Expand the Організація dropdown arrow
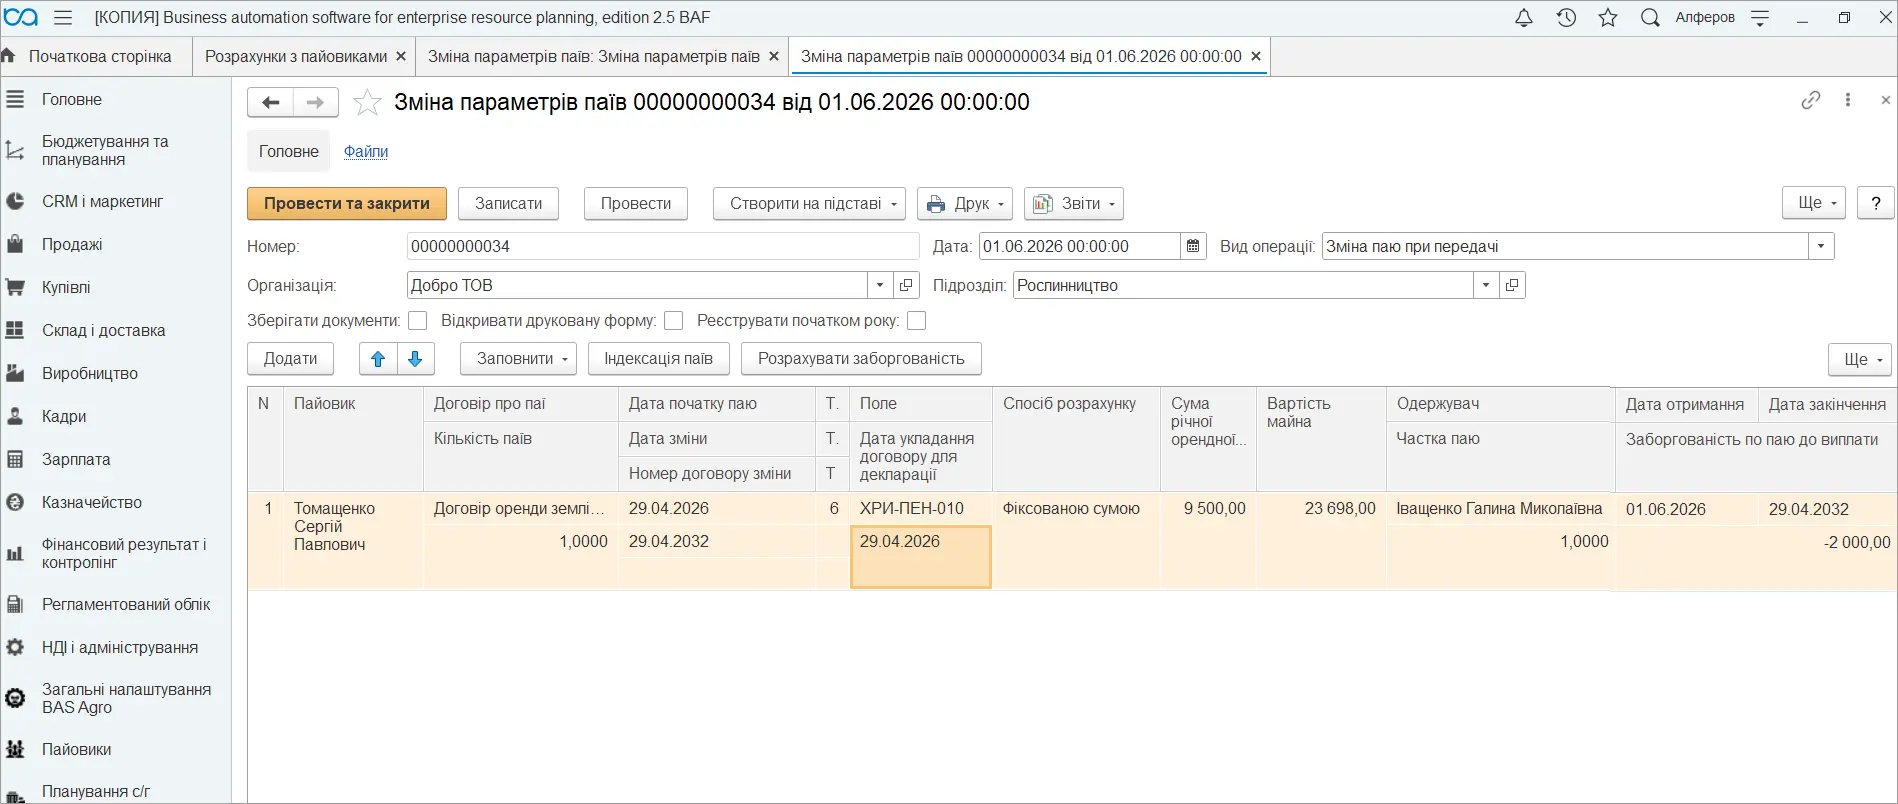 [880, 285]
